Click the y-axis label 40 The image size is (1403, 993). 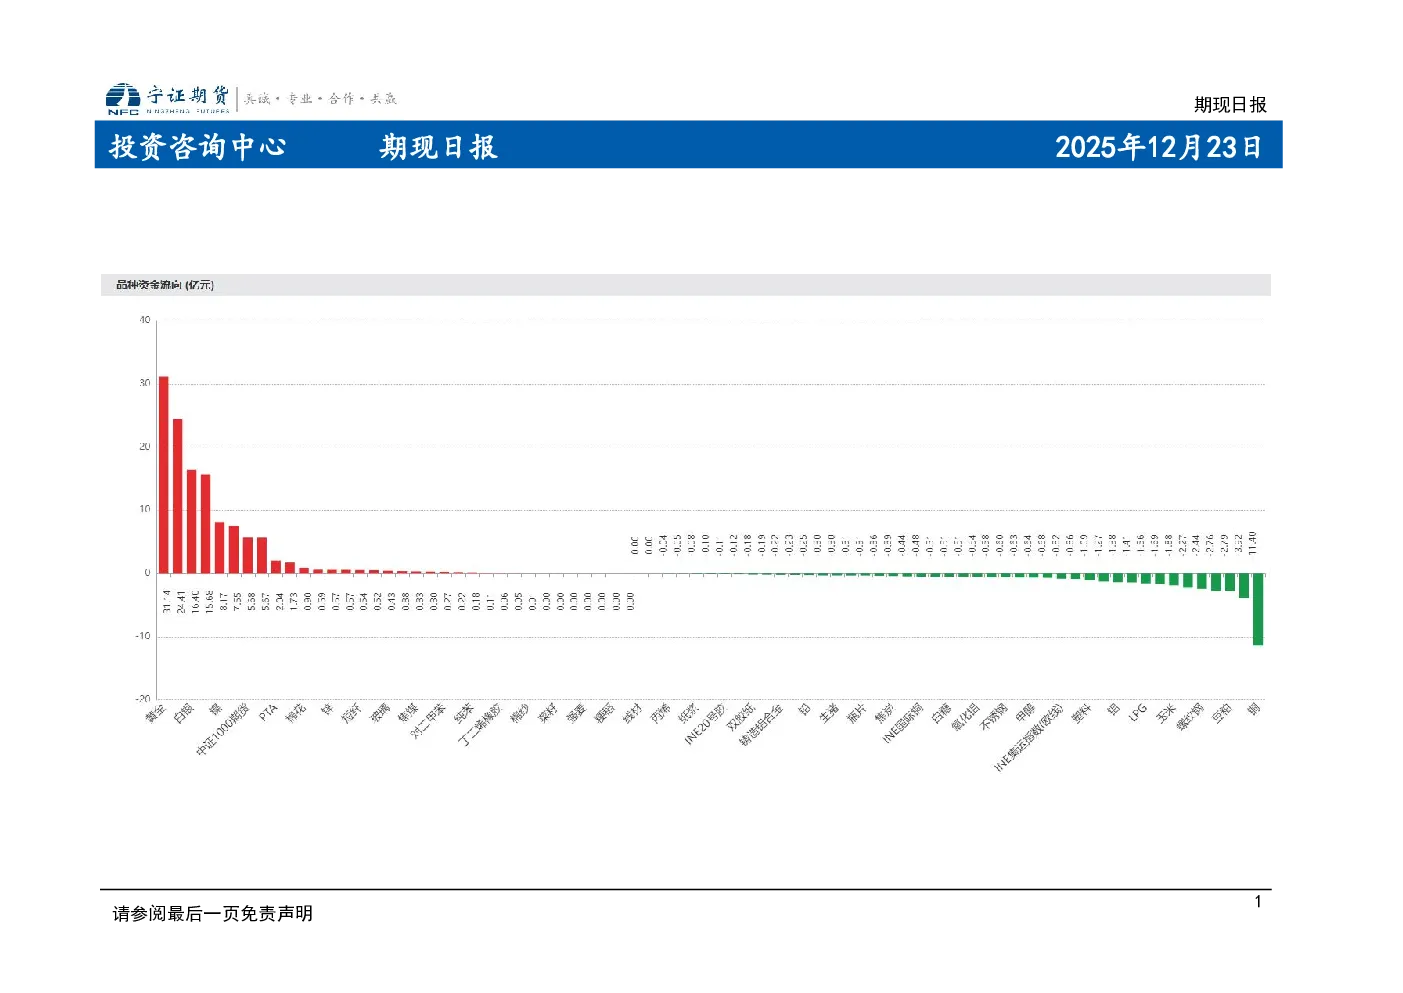[145, 320]
